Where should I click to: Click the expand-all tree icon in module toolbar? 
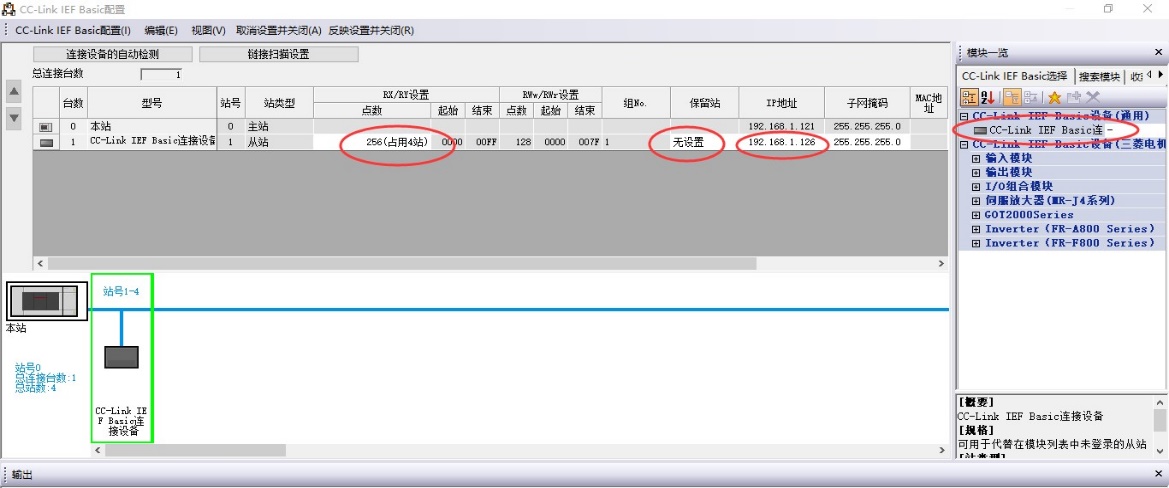pos(1012,97)
